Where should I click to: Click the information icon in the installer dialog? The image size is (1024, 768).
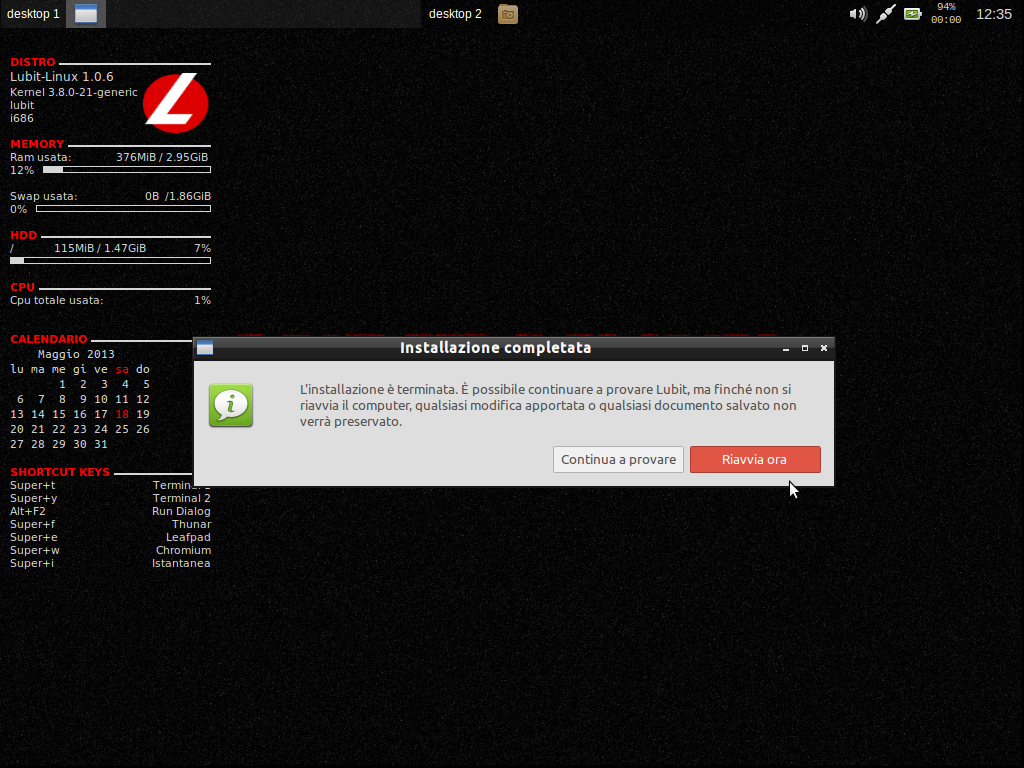pyautogui.click(x=232, y=404)
